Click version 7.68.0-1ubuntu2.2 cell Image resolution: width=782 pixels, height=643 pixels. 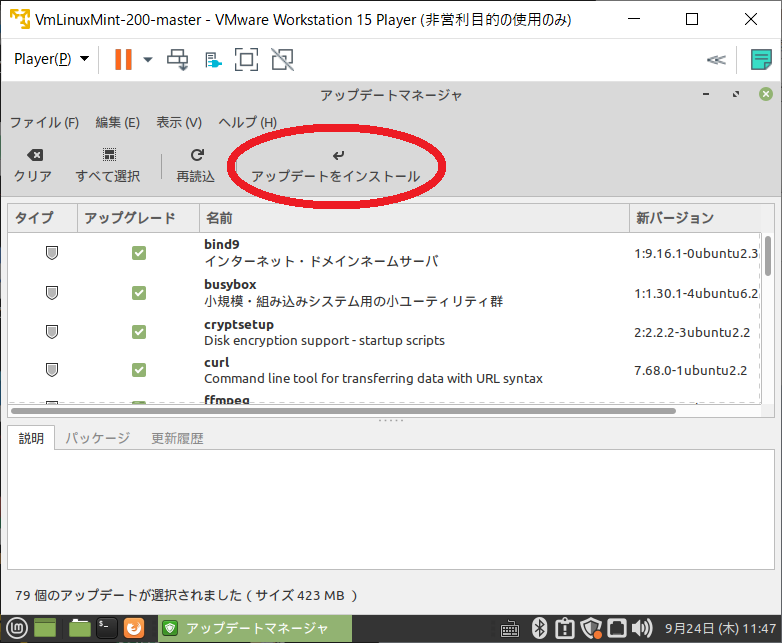pyautogui.click(x=691, y=371)
